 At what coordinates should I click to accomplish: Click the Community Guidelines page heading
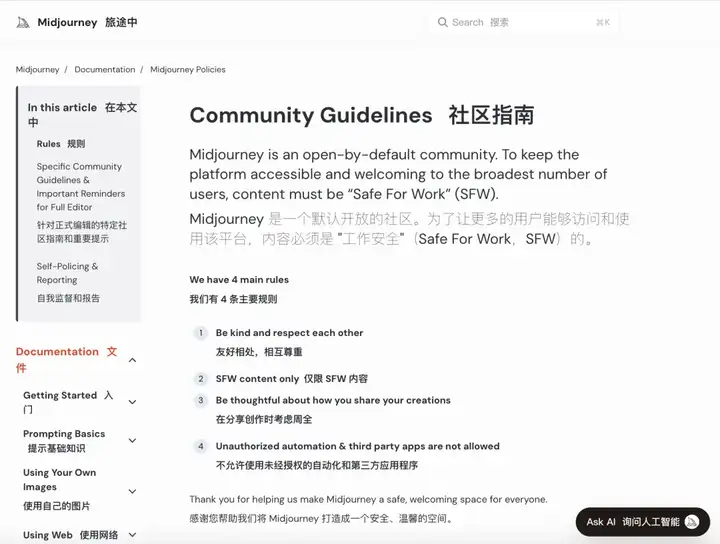click(x=362, y=115)
